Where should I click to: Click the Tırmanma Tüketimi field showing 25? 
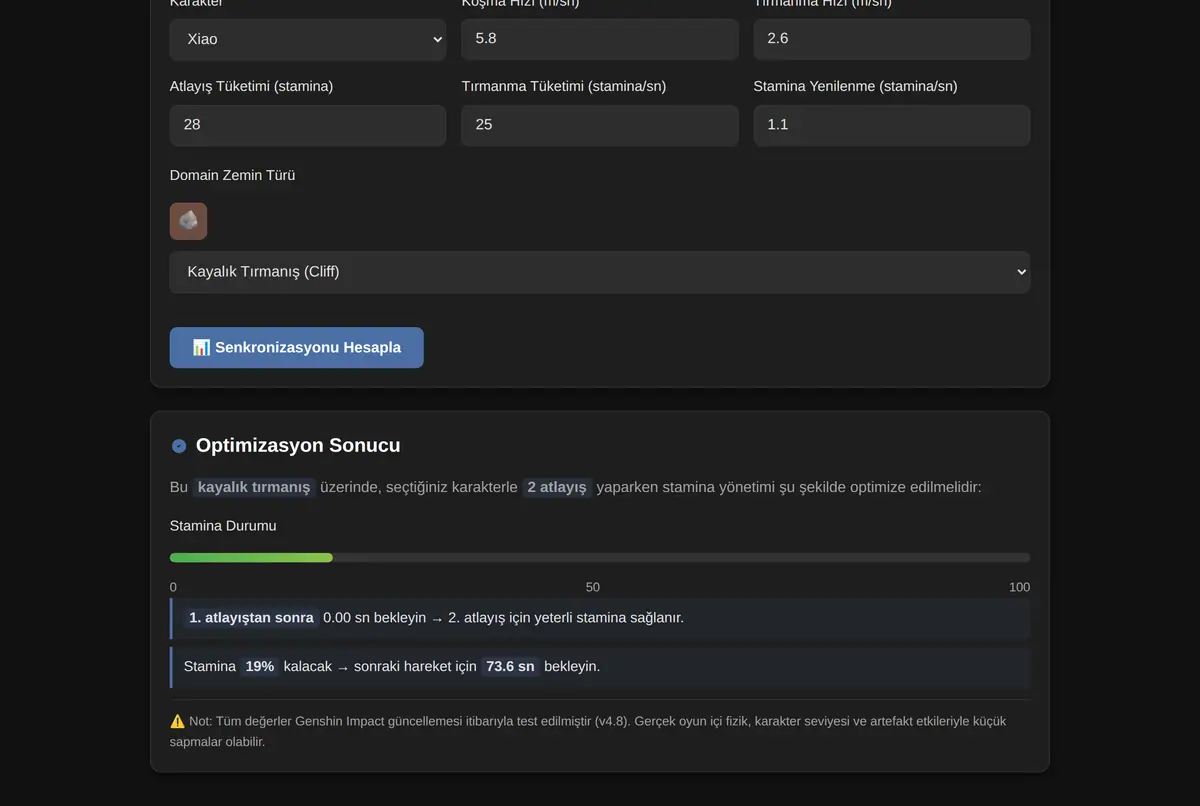point(600,125)
